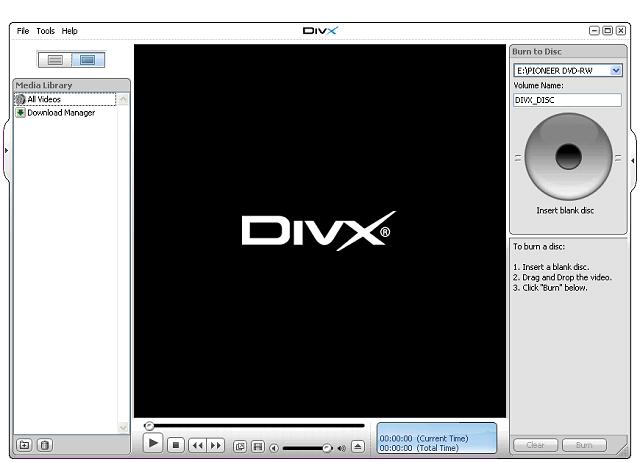Image resolution: width=640 pixels, height=462 pixels.
Task: Click the right eject handle beside disc
Action: [619, 158]
